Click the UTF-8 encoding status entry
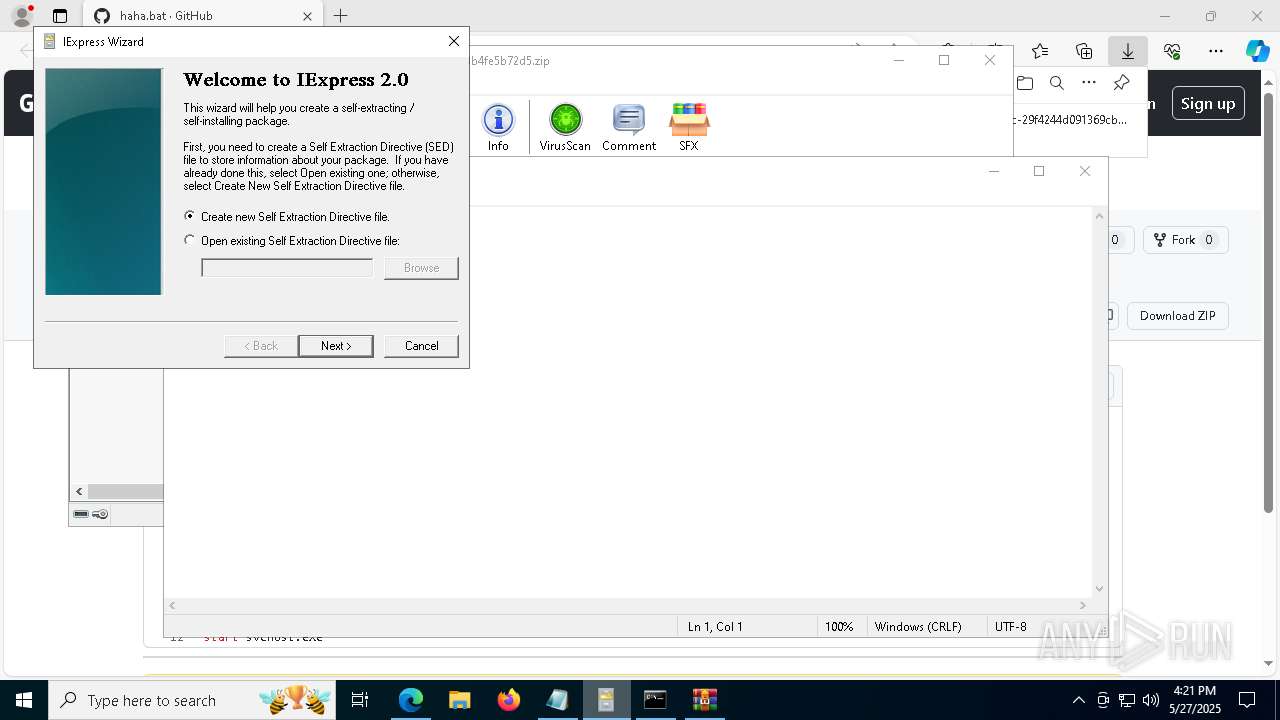Viewport: 1280px width, 720px height. 1011,627
